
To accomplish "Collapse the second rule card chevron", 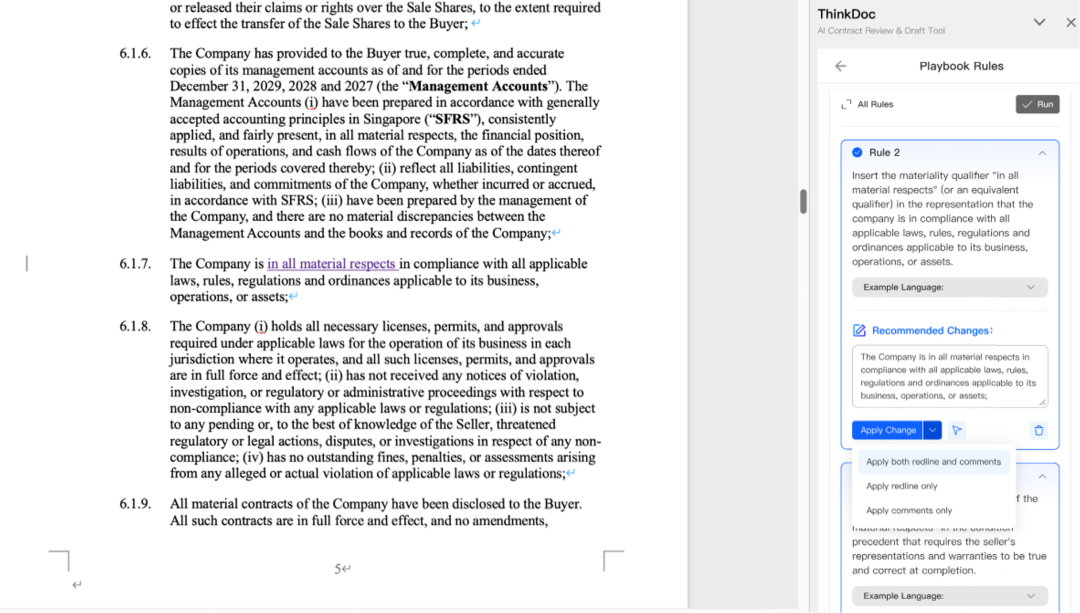I will coord(1042,477).
